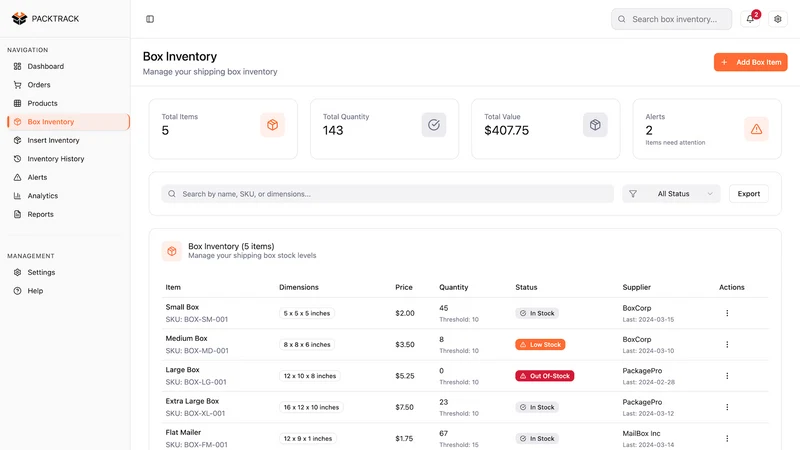The height and width of the screenshot is (450, 800).
Task: Open Insert Inventory page
Action: (68, 140)
